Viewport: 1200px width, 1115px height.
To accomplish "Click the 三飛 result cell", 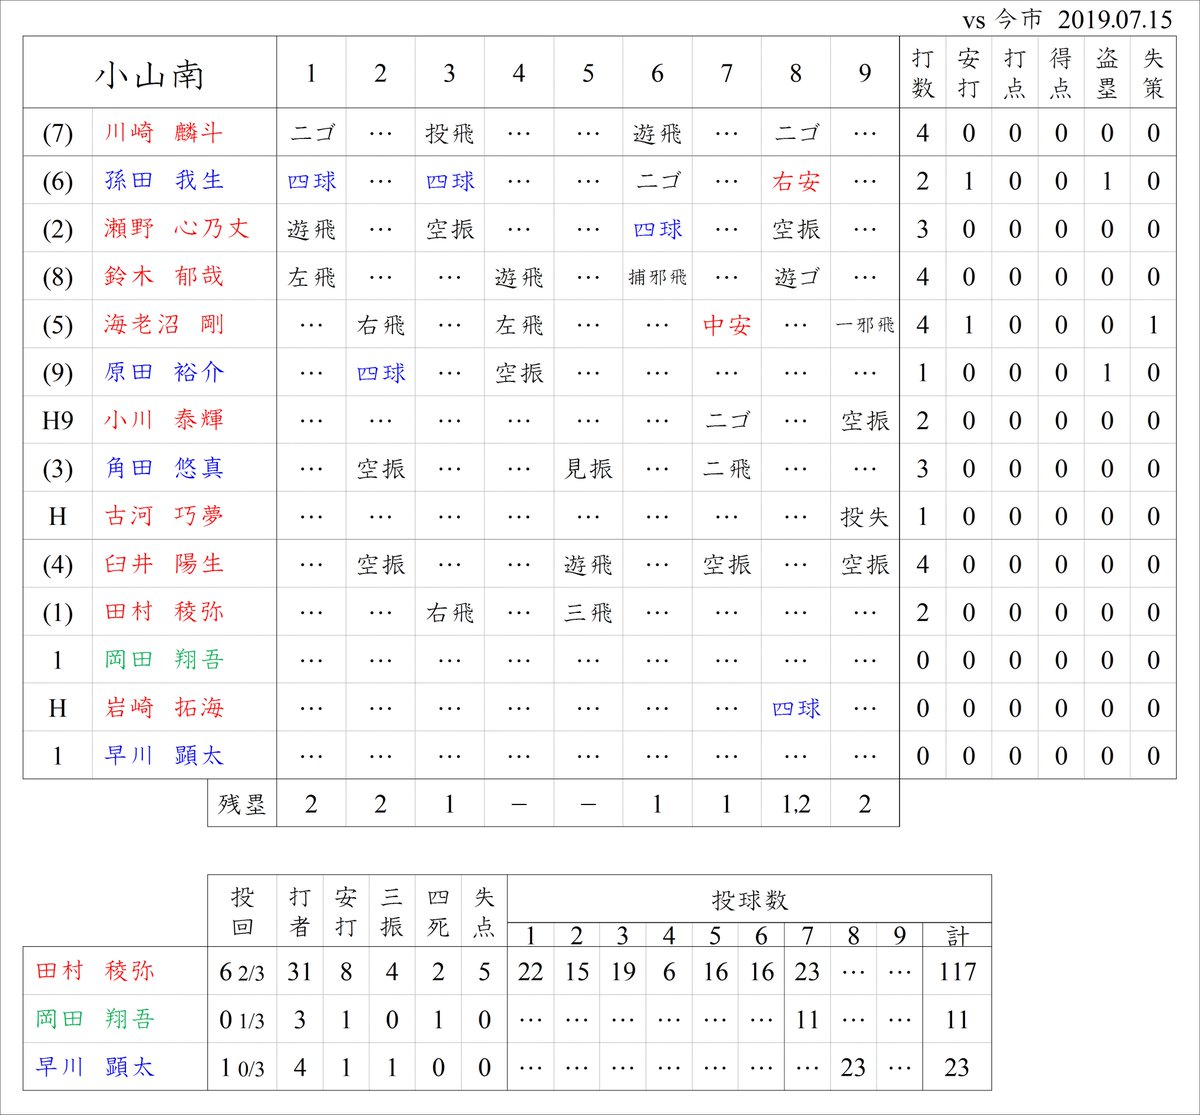I will click(x=588, y=613).
